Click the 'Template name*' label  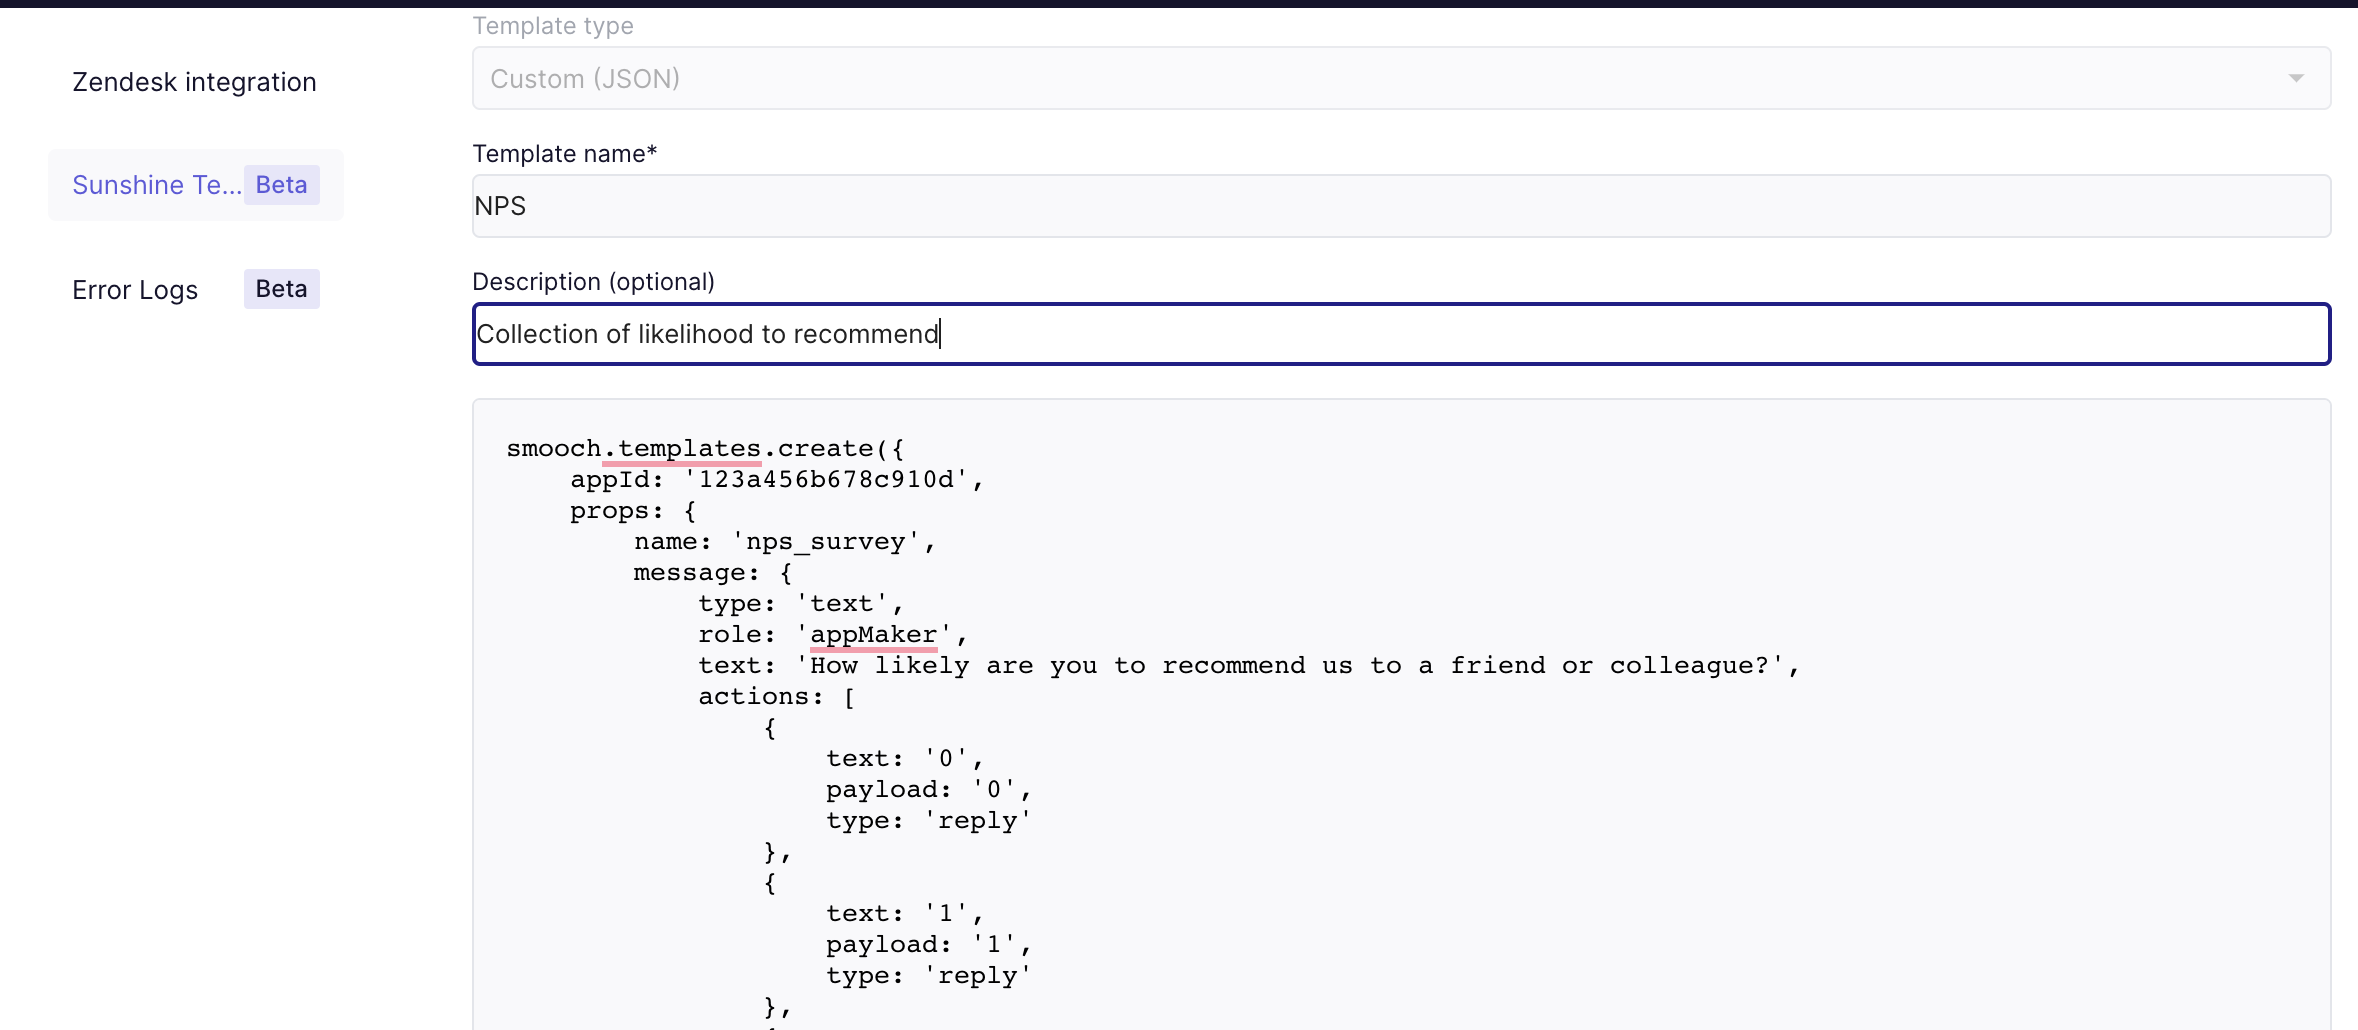(564, 154)
